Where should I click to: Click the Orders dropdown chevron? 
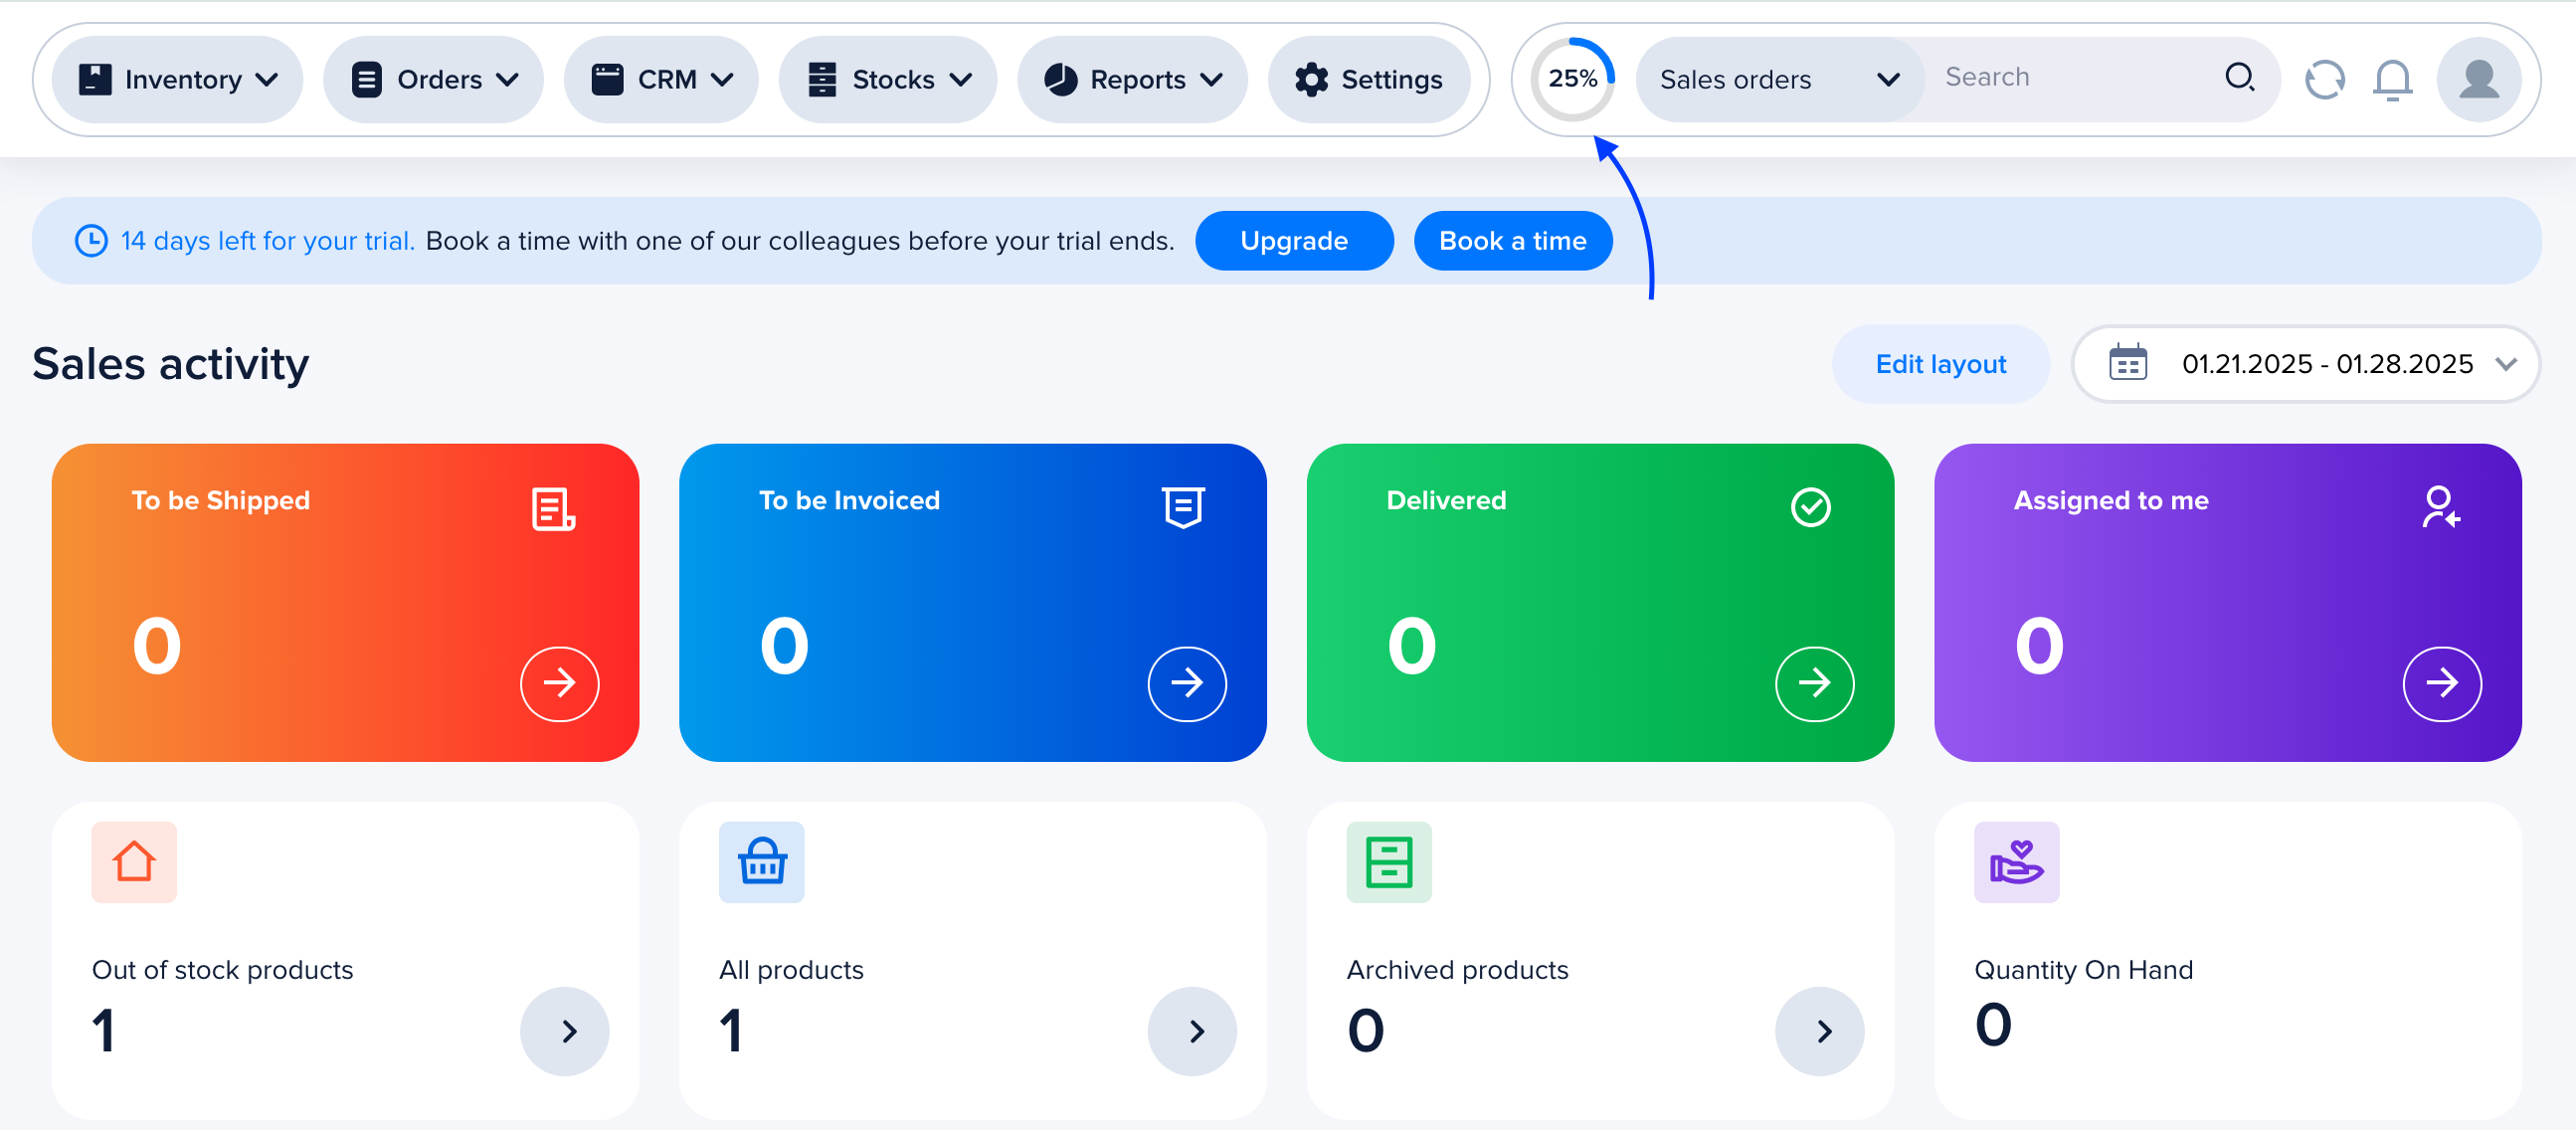coord(507,79)
